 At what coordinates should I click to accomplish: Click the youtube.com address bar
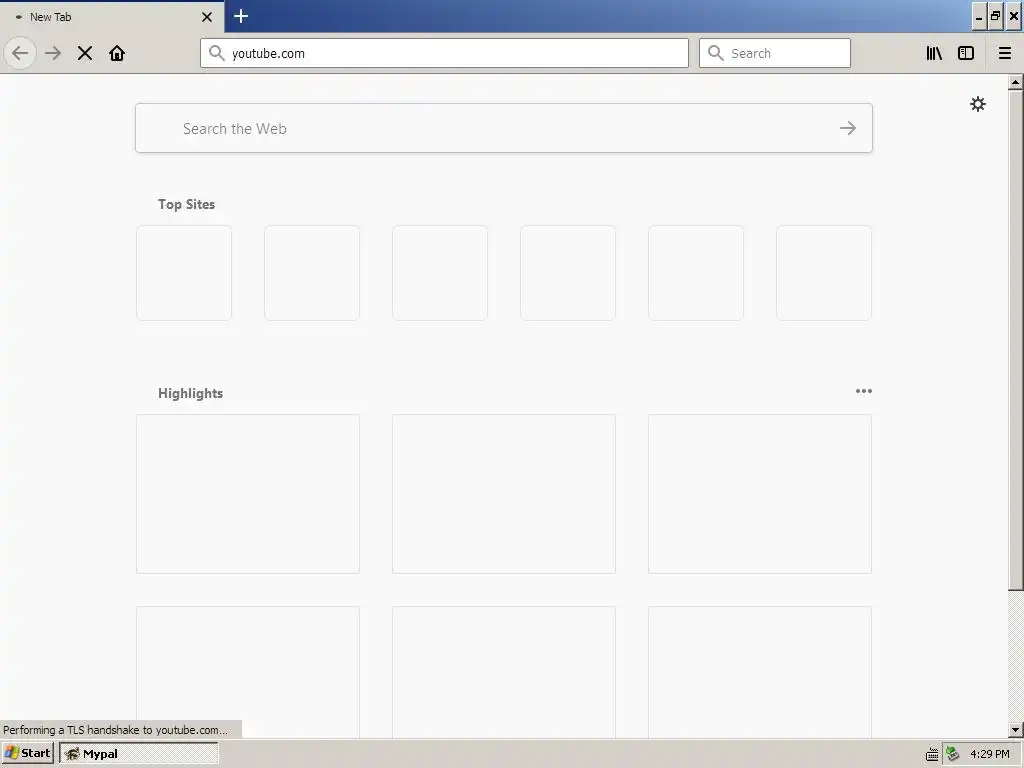[x=444, y=53]
